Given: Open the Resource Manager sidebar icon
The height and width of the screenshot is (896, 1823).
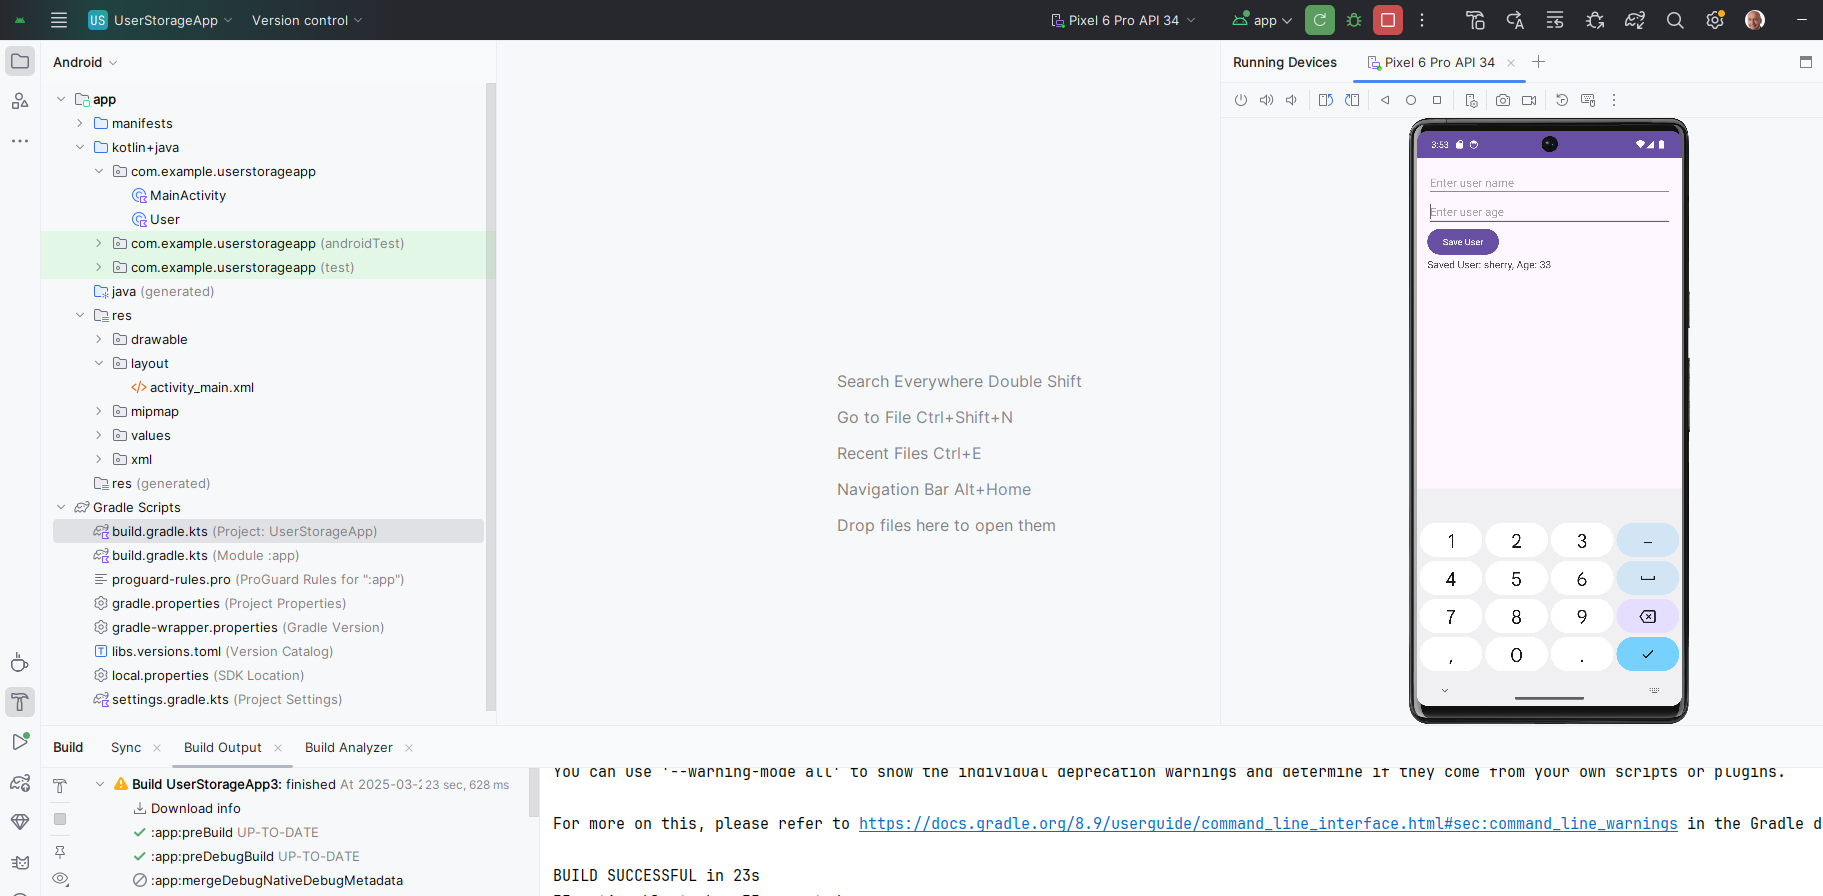Looking at the screenshot, I should point(20,101).
